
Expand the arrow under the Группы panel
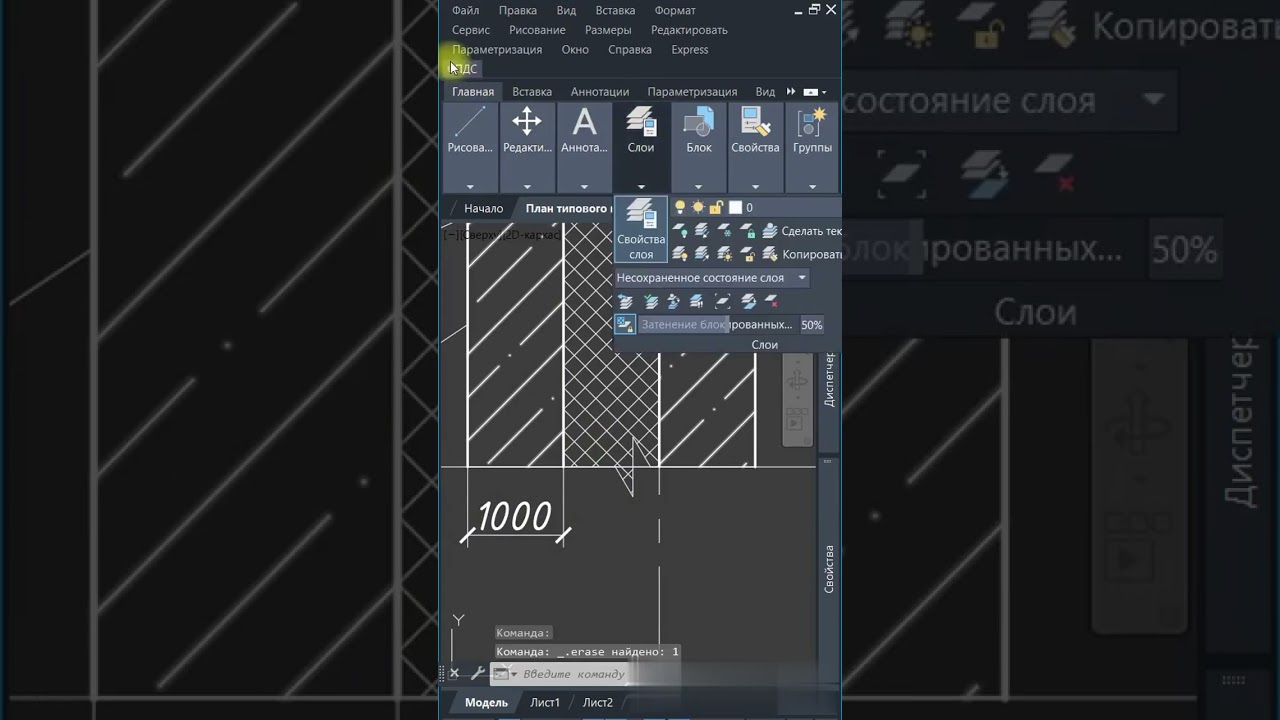[x=812, y=186]
